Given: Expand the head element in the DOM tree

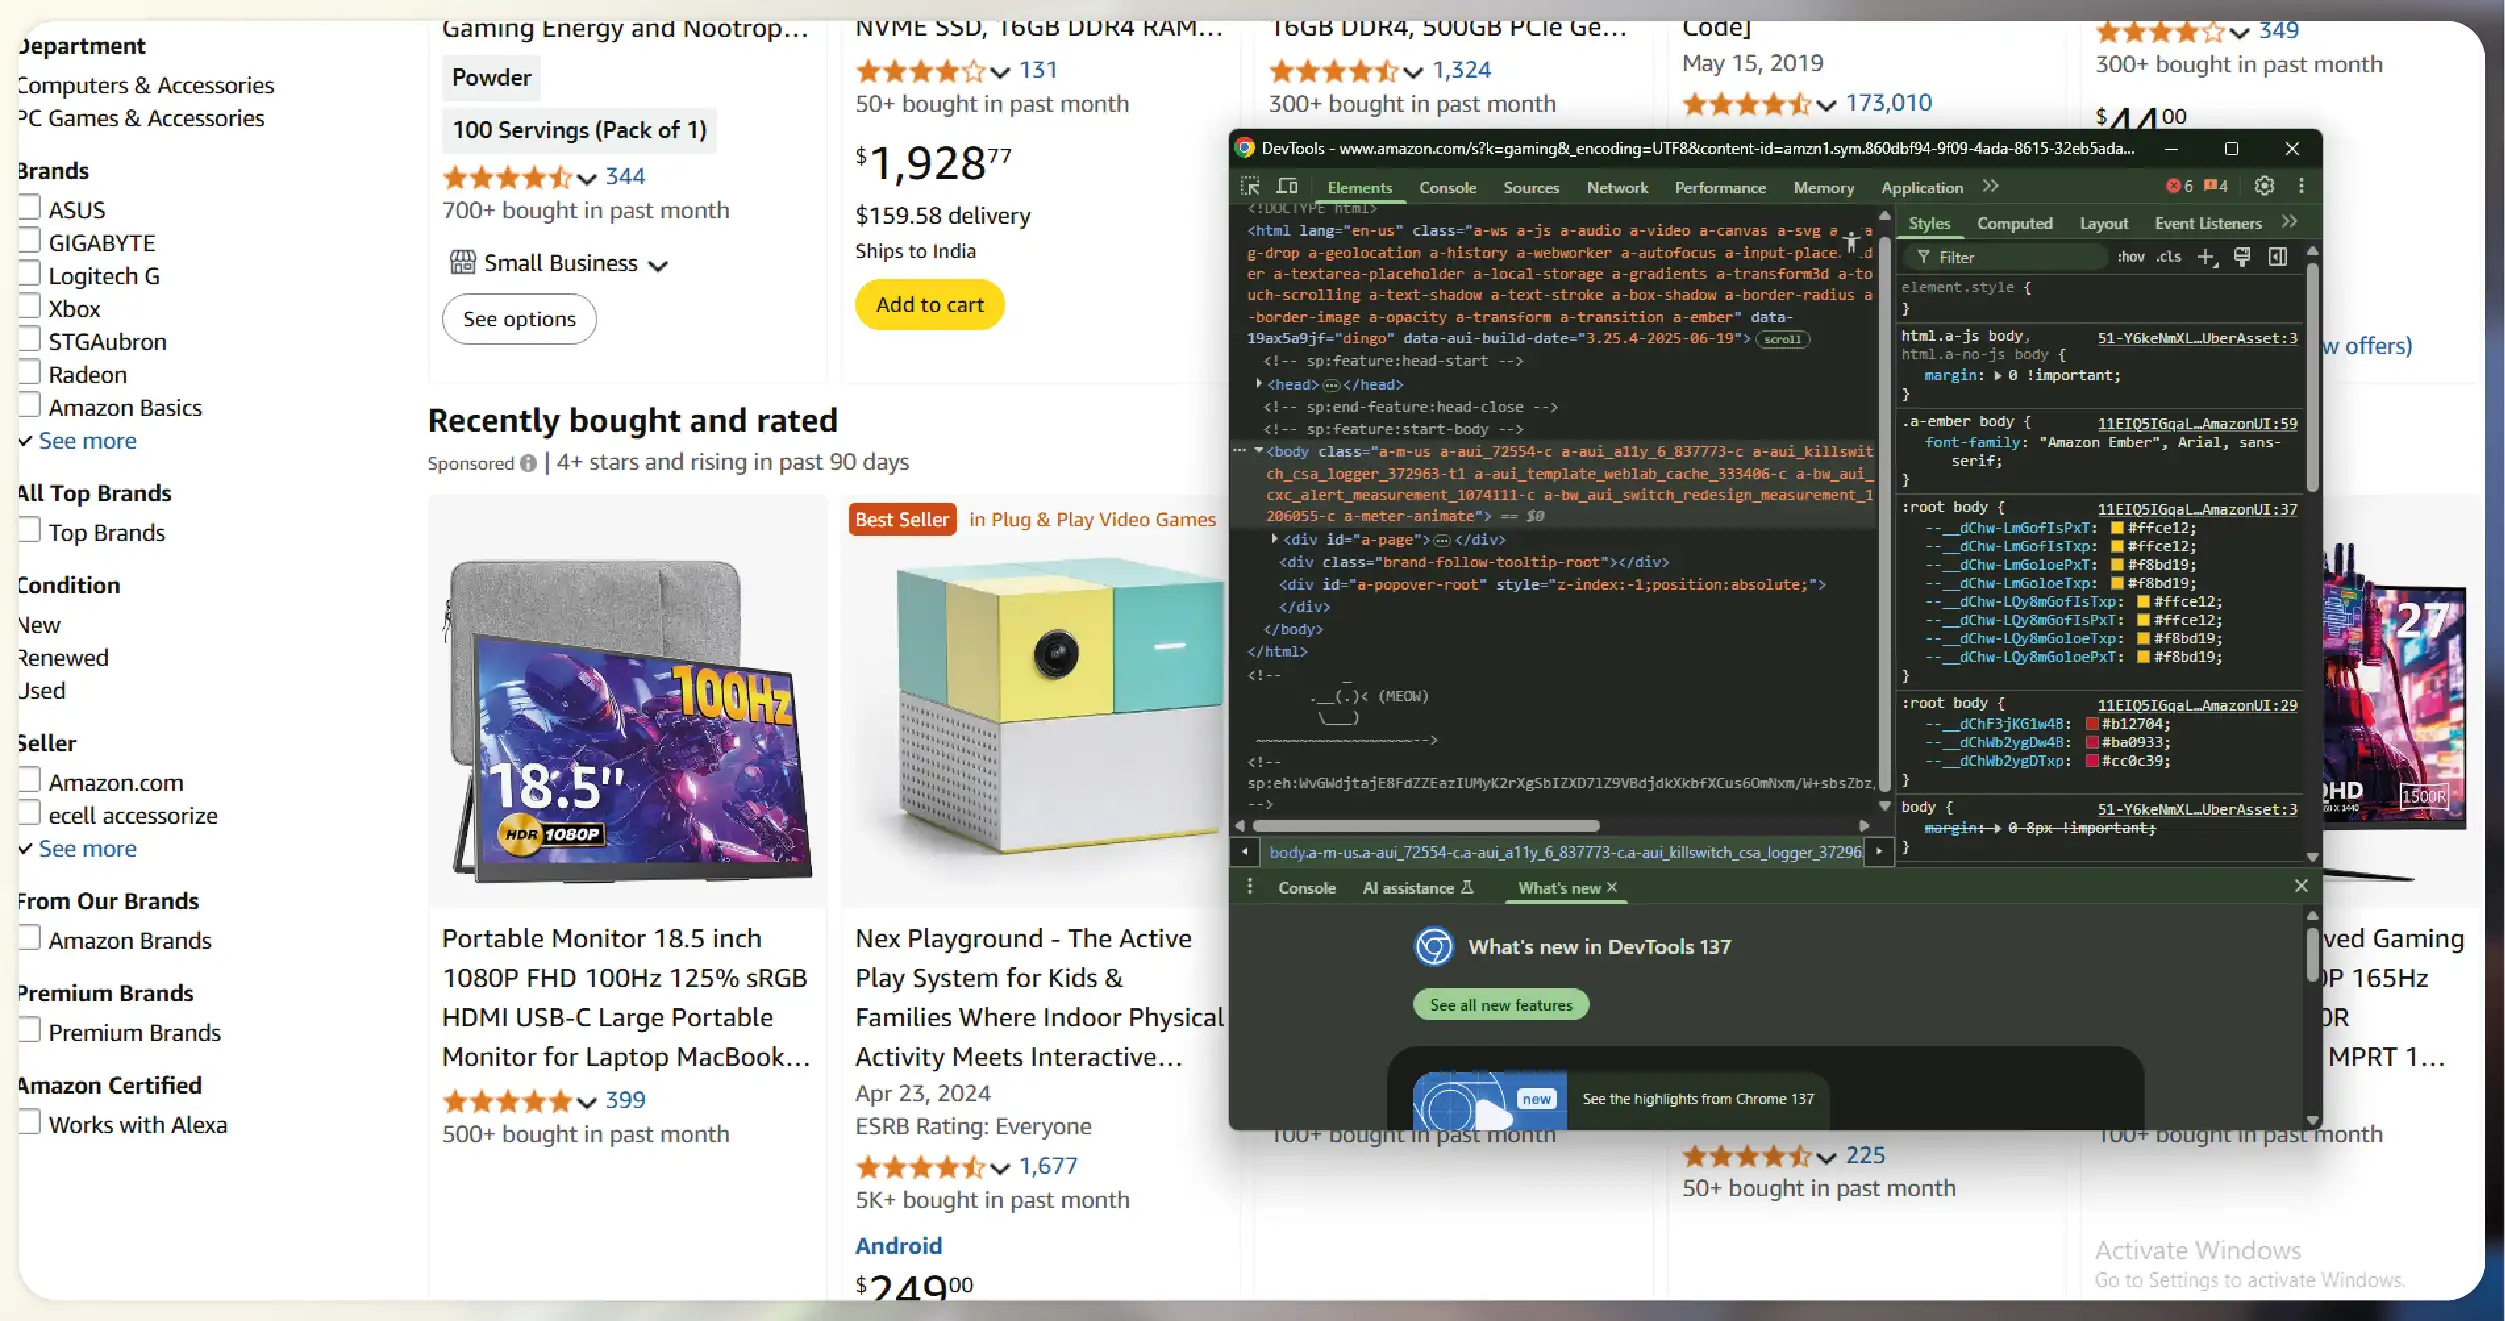Looking at the screenshot, I should (1259, 384).
